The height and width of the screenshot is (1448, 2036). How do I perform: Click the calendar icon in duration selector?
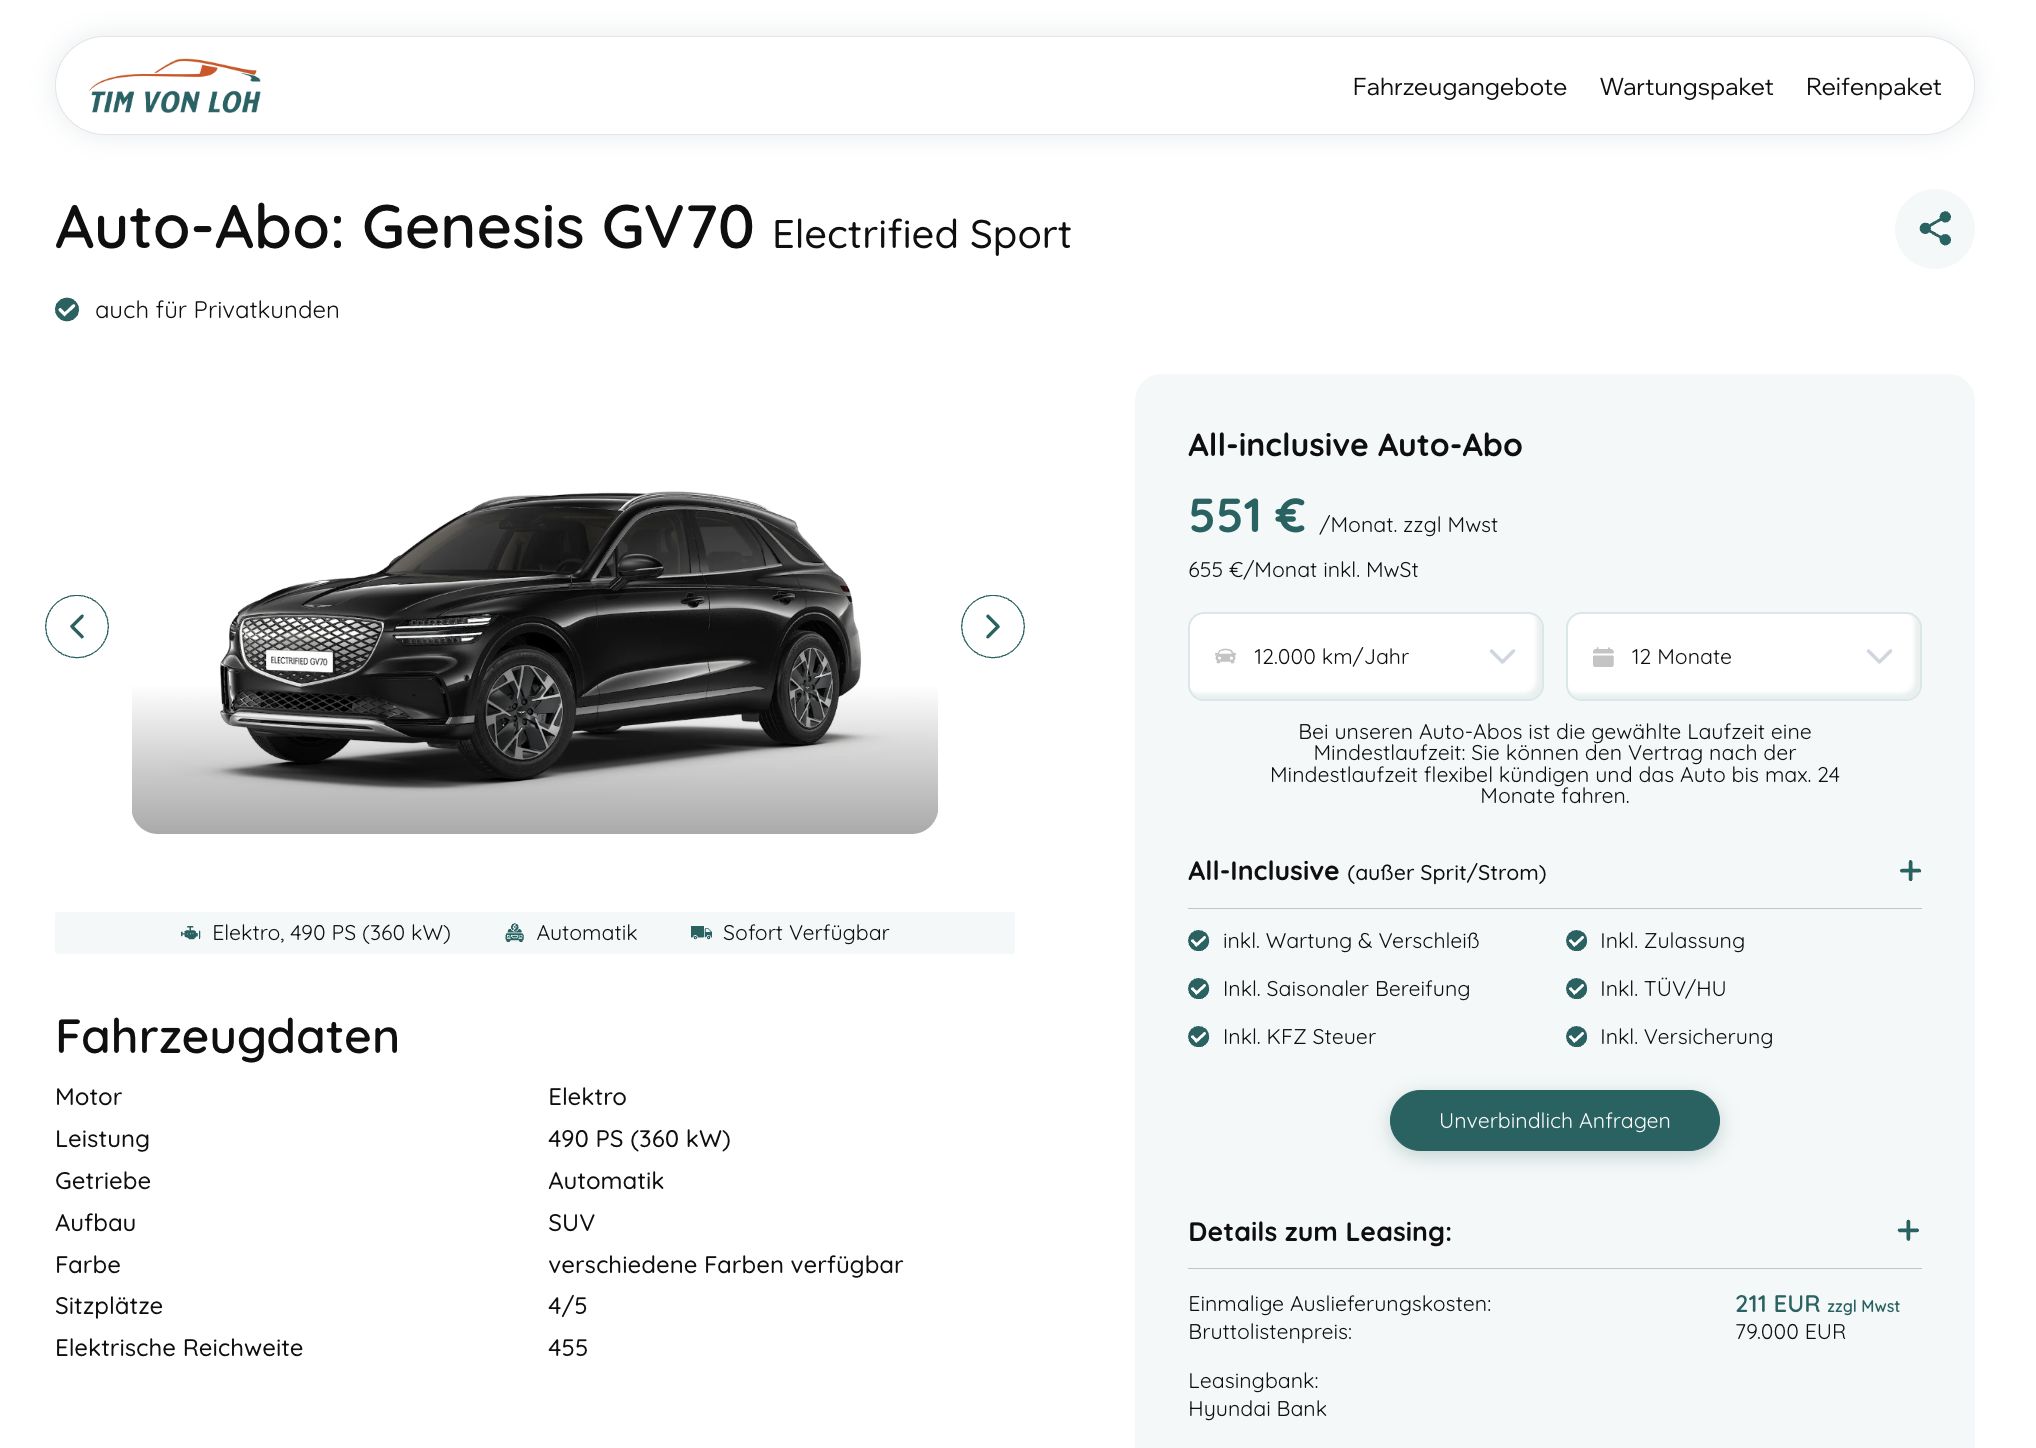click(1603, 657)
